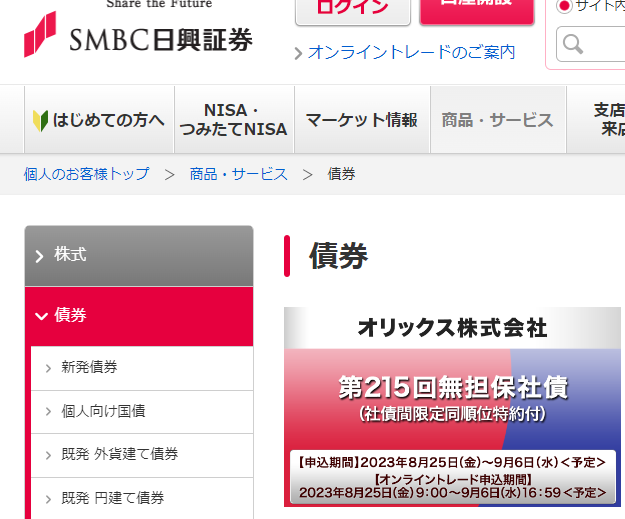Viewport: 625px width, 519px height.
Task: Open the 支店・来店 menu at right edge
Action: pos(596,120)
